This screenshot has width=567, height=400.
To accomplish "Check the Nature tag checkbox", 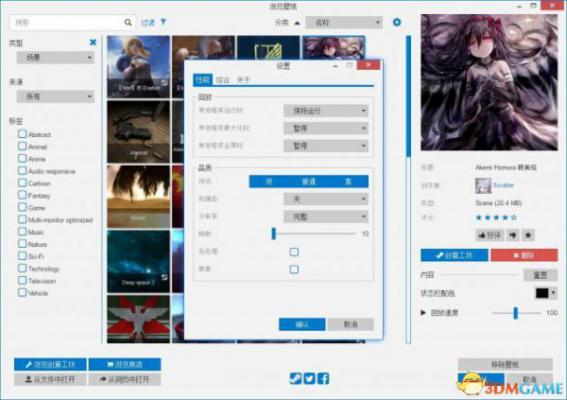I will point(22,244).
